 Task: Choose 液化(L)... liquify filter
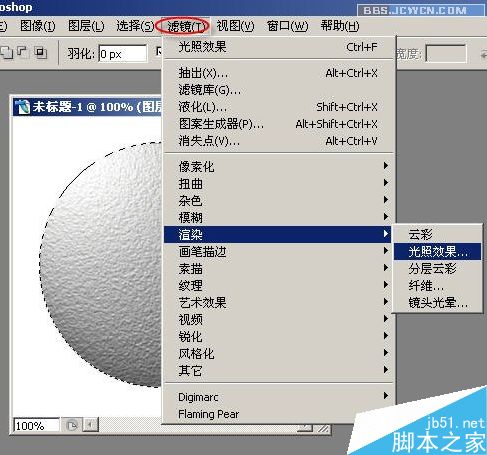coord(279,107)
